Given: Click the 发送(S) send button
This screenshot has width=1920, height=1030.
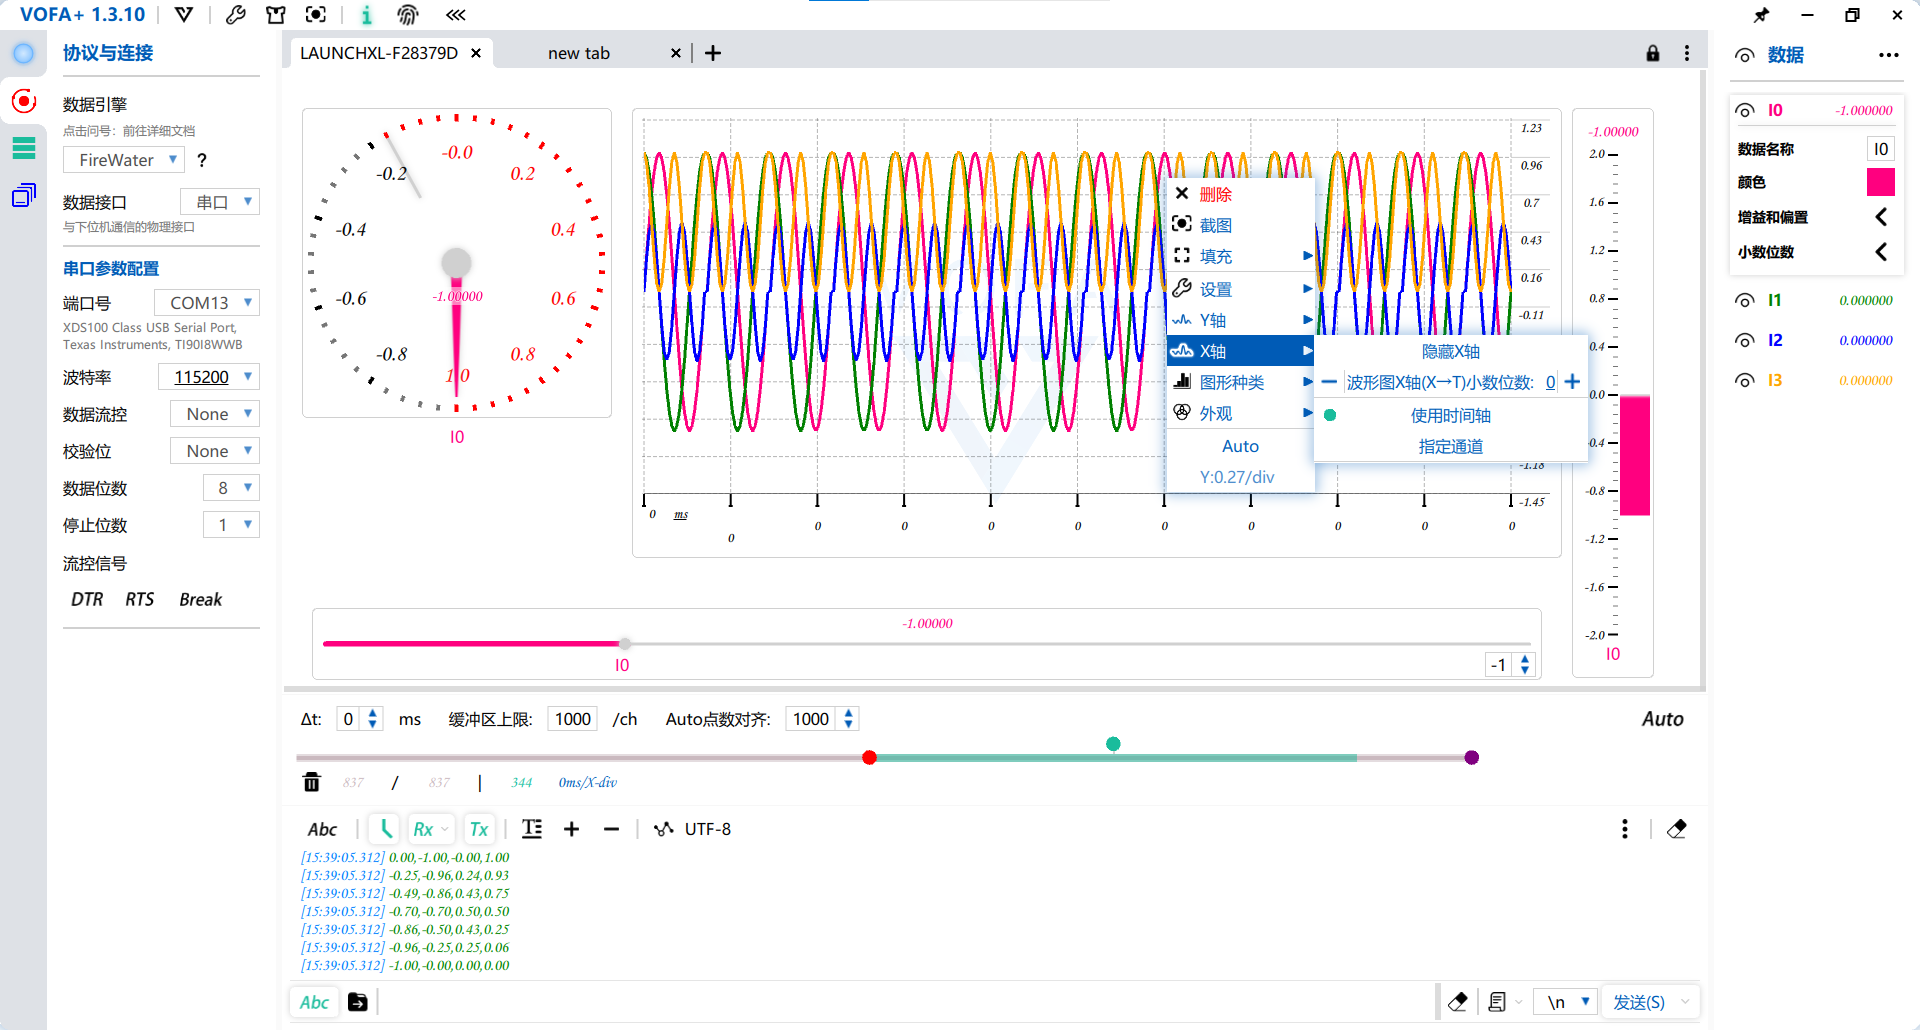Looking at the screenshot, I should click(x=1639, y=1002).
